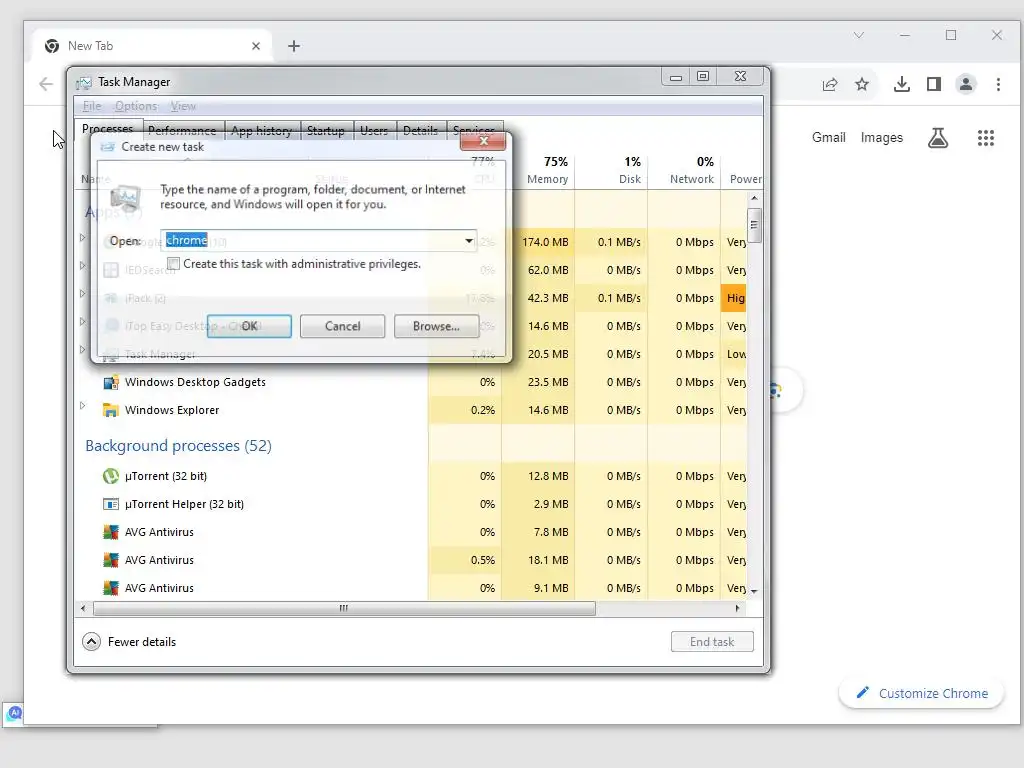This screenshot has height=768, width=1024.
Task: Click the 42.3 MB memory cell
Action: (539, 298)
